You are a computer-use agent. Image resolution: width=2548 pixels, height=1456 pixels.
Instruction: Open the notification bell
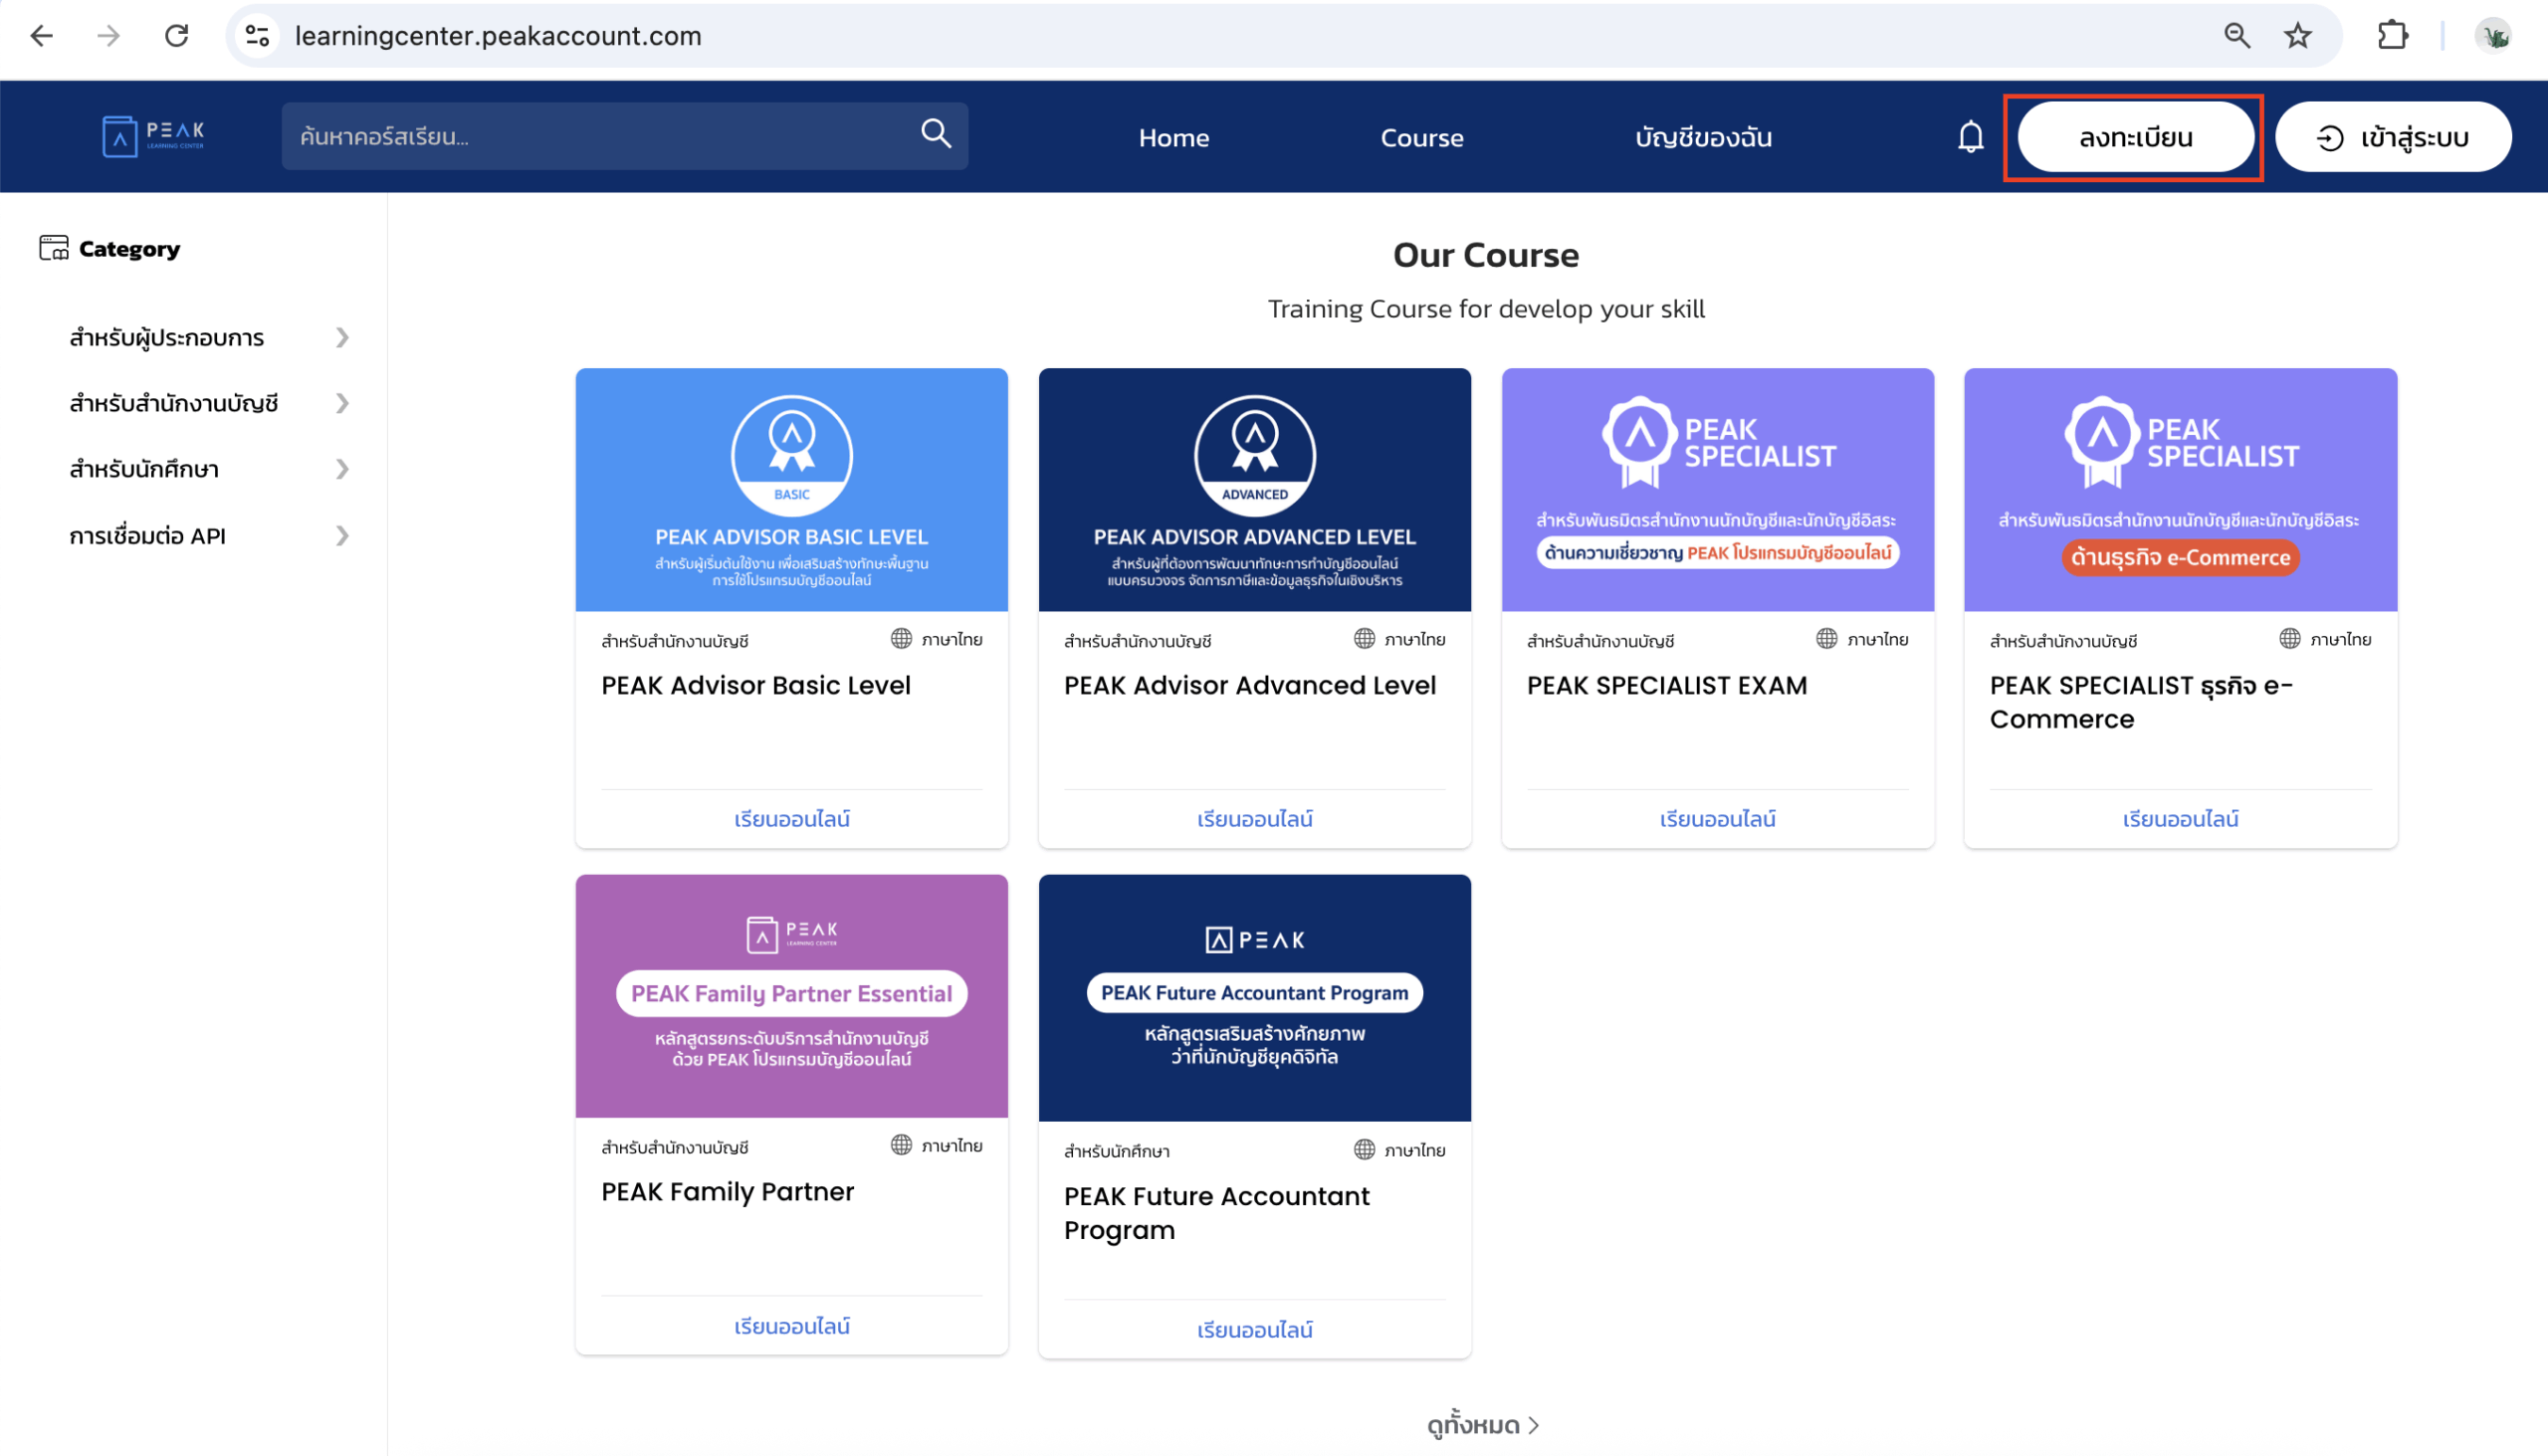(x=1969, y=136)
